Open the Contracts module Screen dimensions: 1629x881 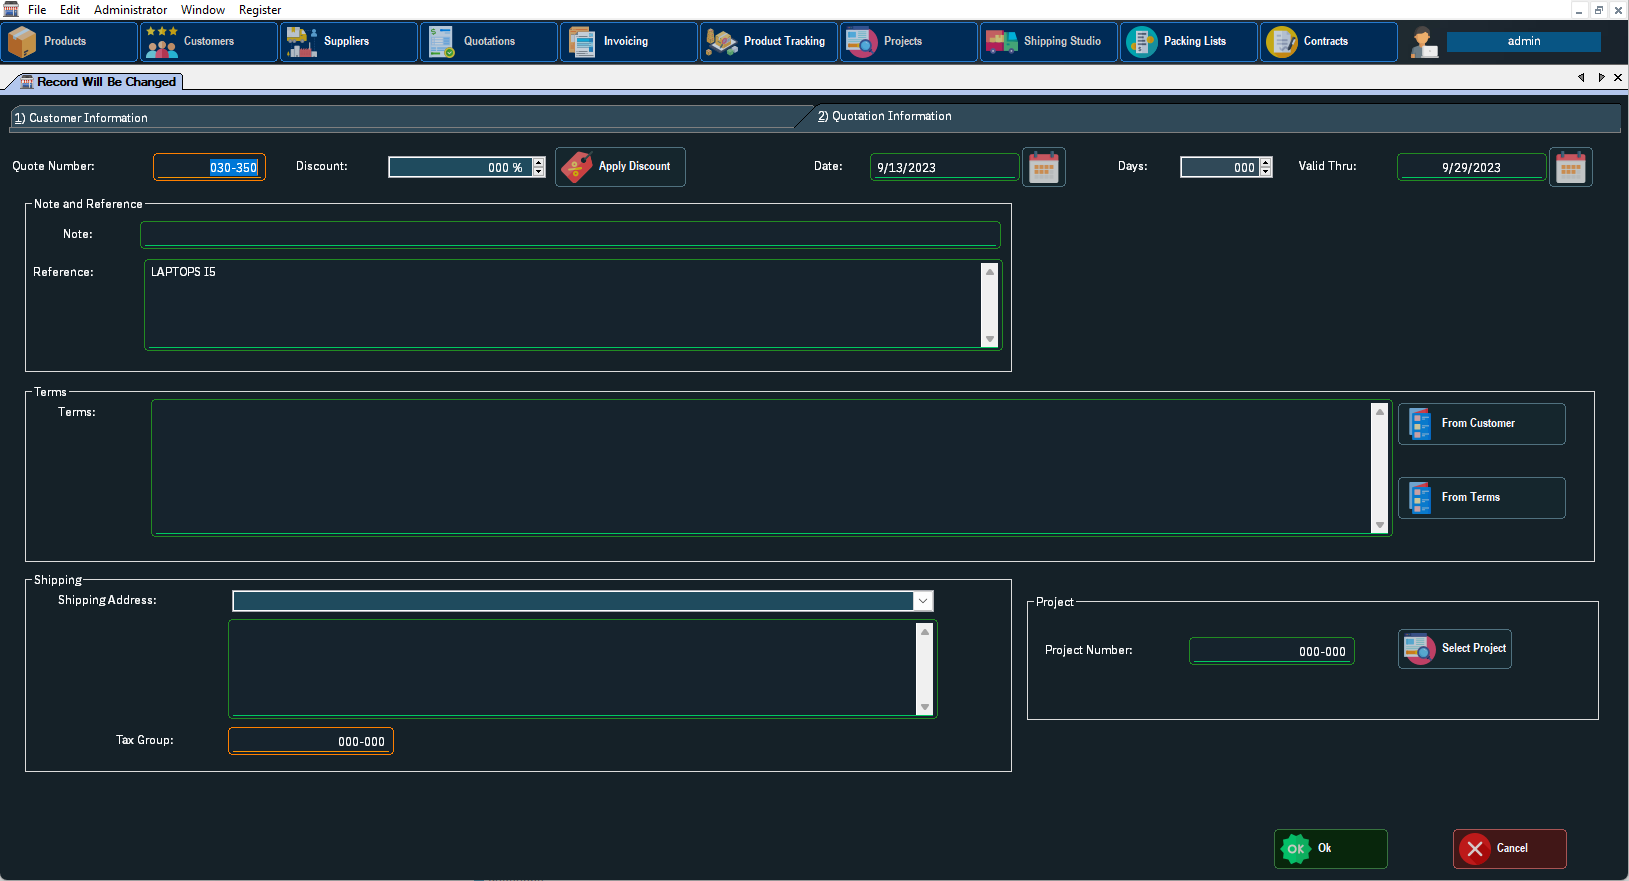(1328, 42)
